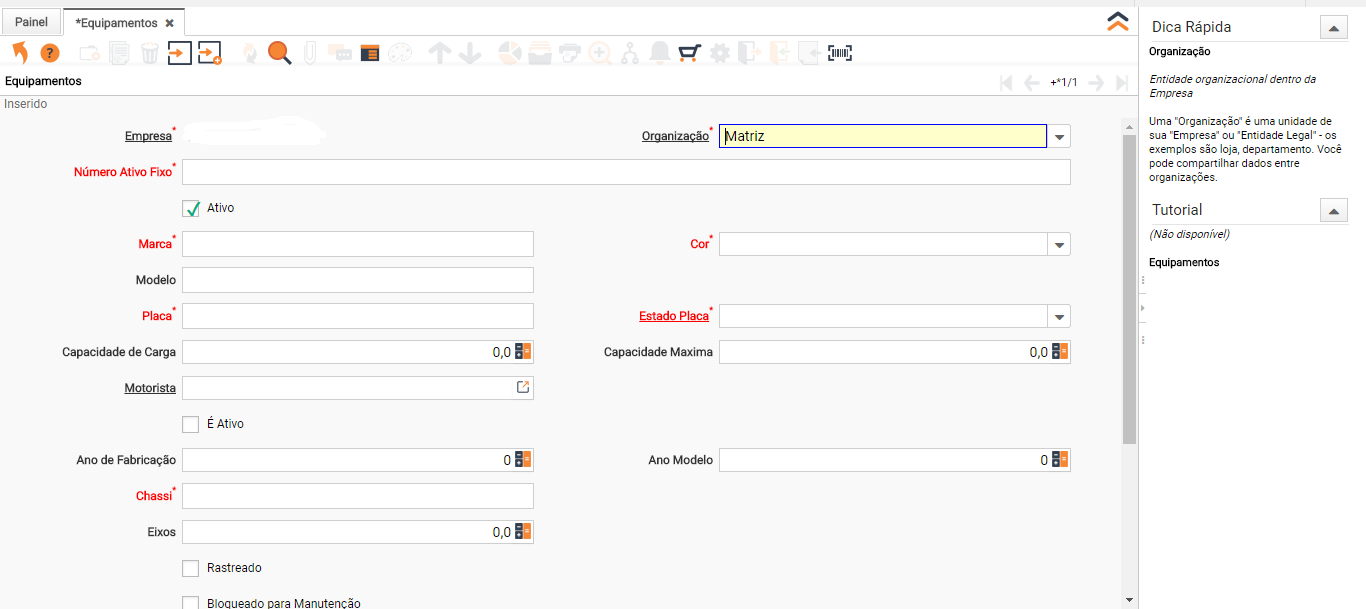
Task: Open Help via the orange question mark
Action: coord(50,53)
